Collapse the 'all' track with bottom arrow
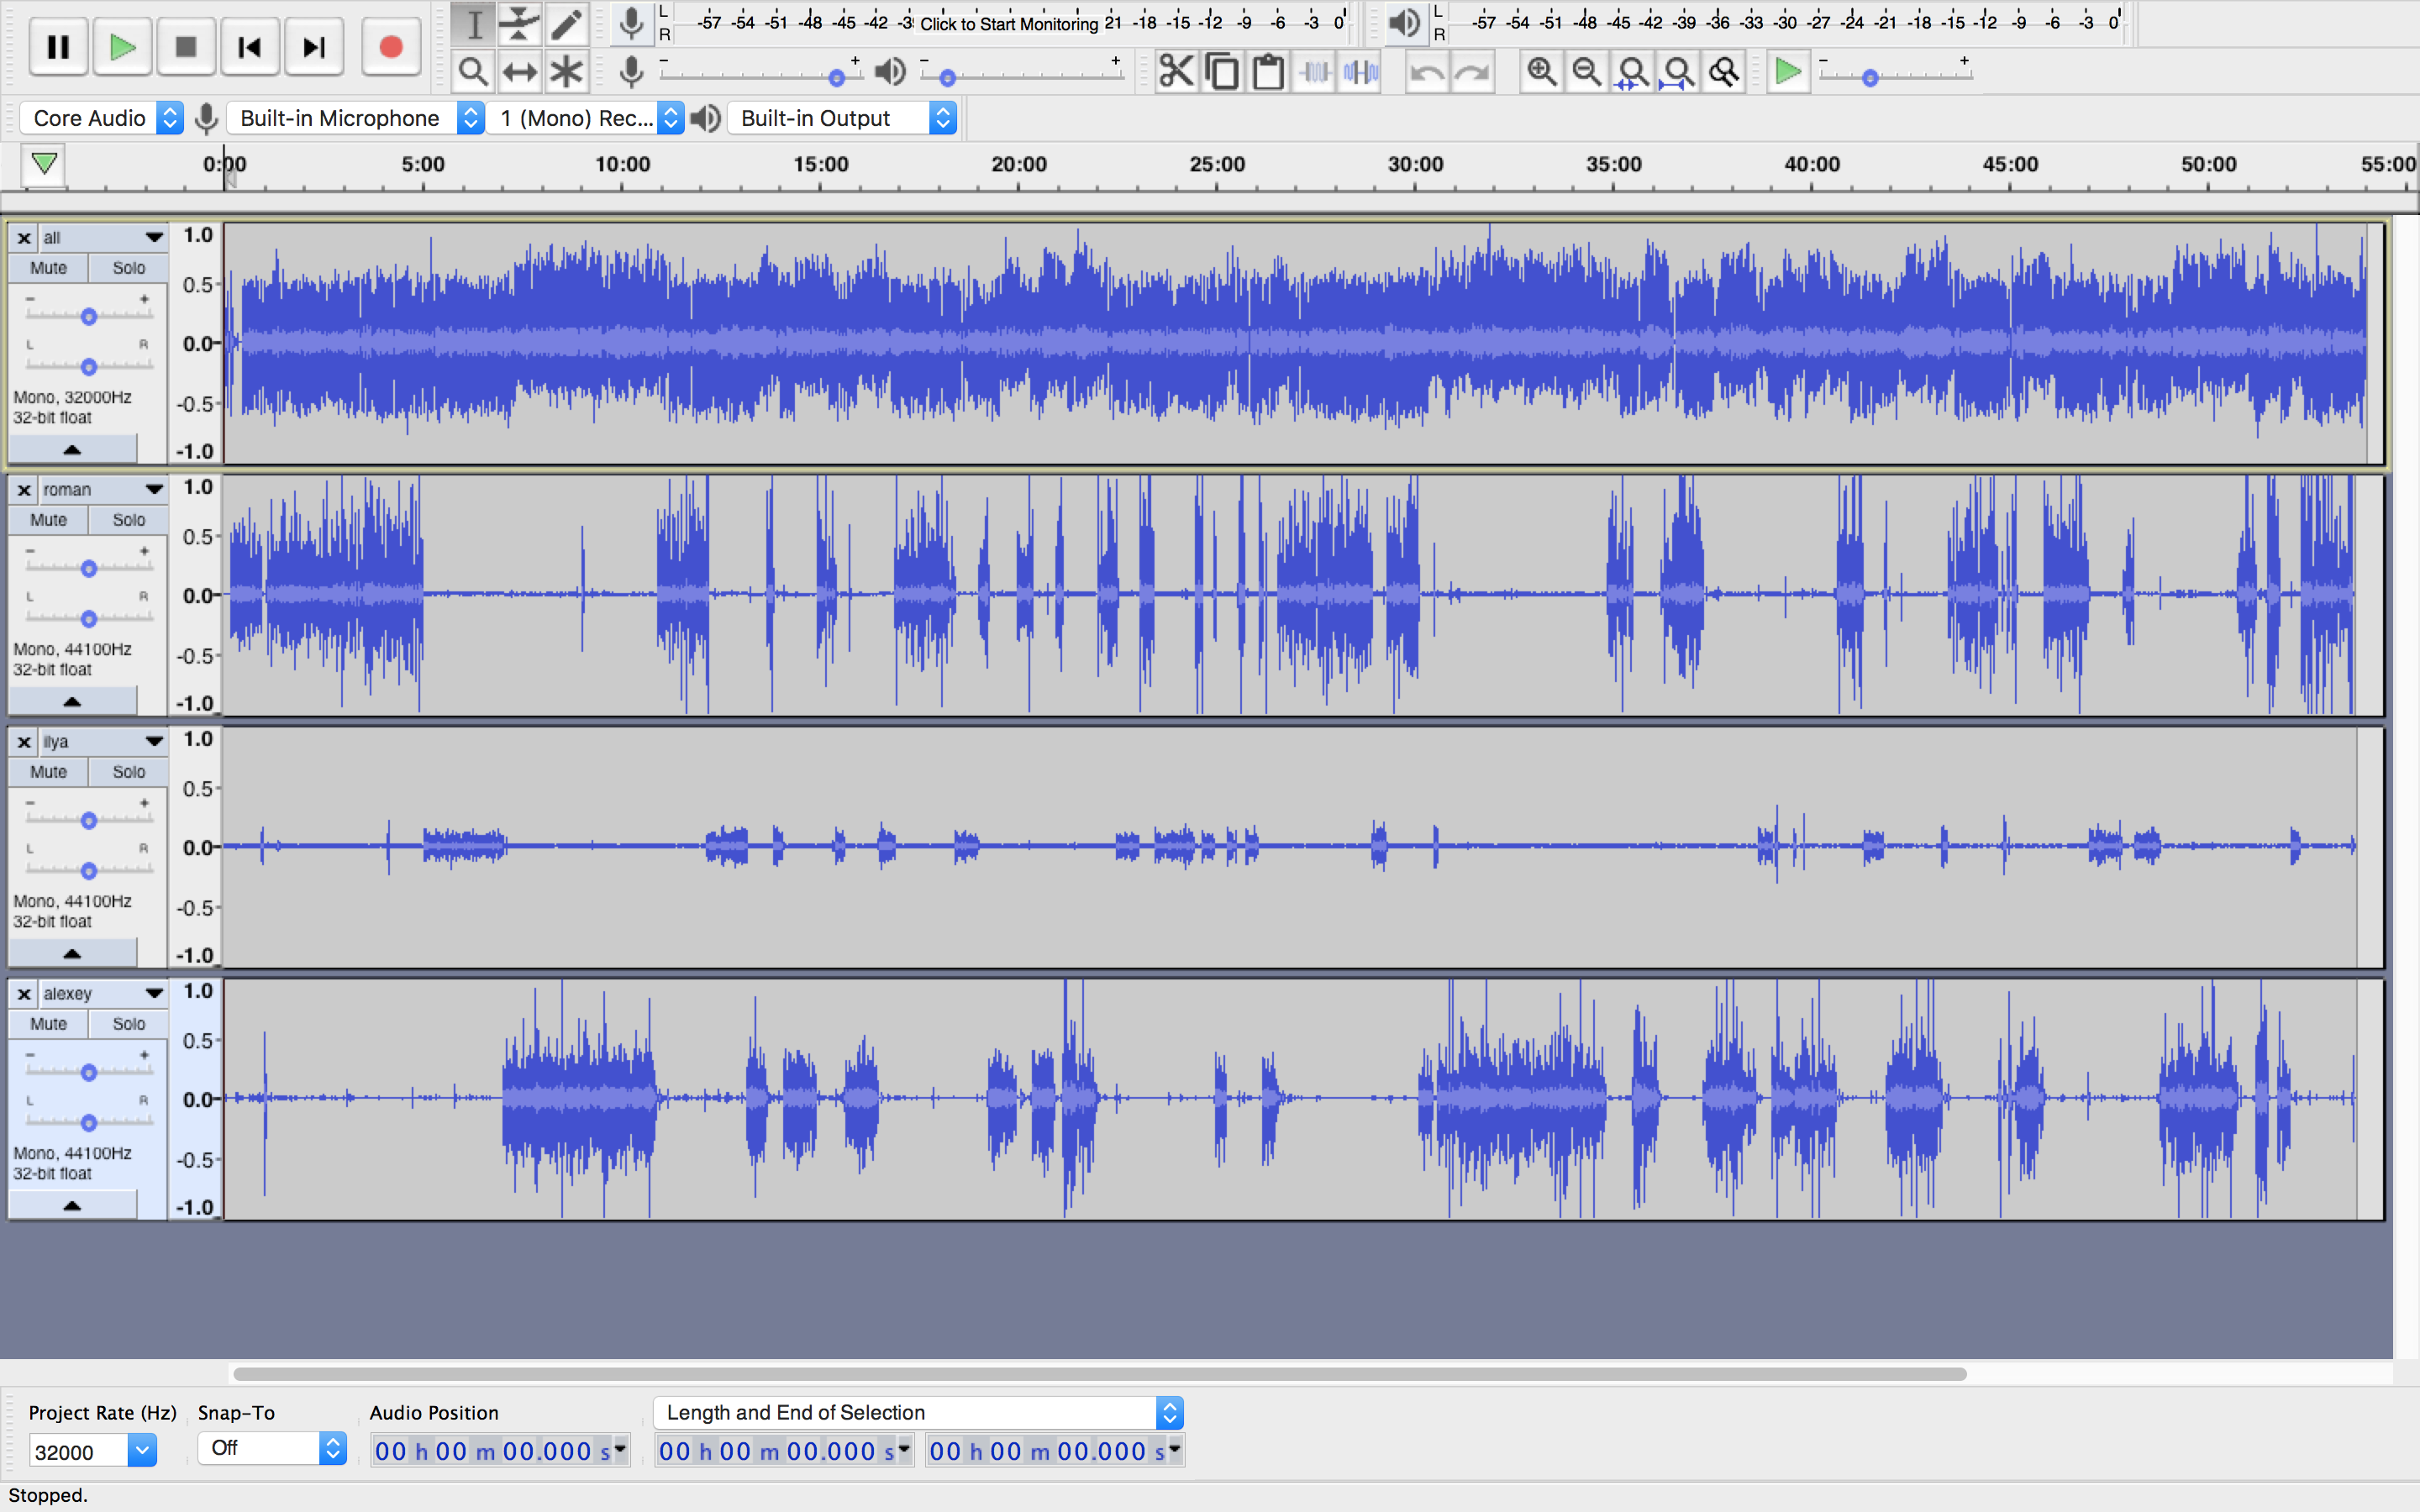2420x1512 pixels. [x=72, y=450]
